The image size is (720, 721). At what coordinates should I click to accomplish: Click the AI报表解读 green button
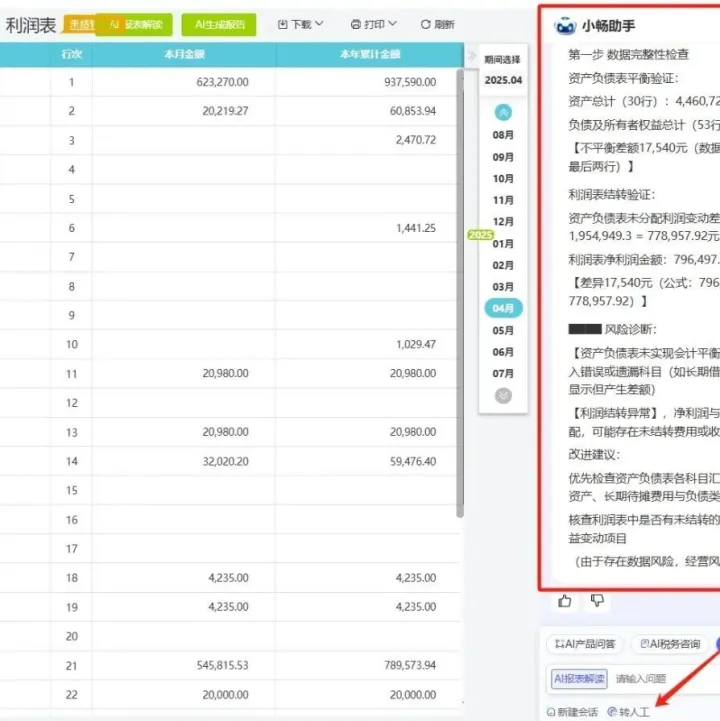coord(134,24)
